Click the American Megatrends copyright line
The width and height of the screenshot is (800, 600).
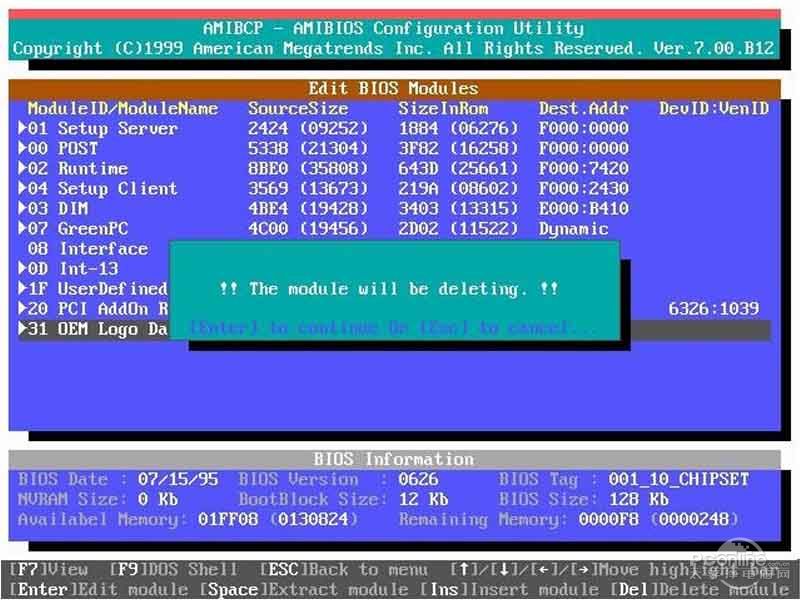click(x=393, y=48)
